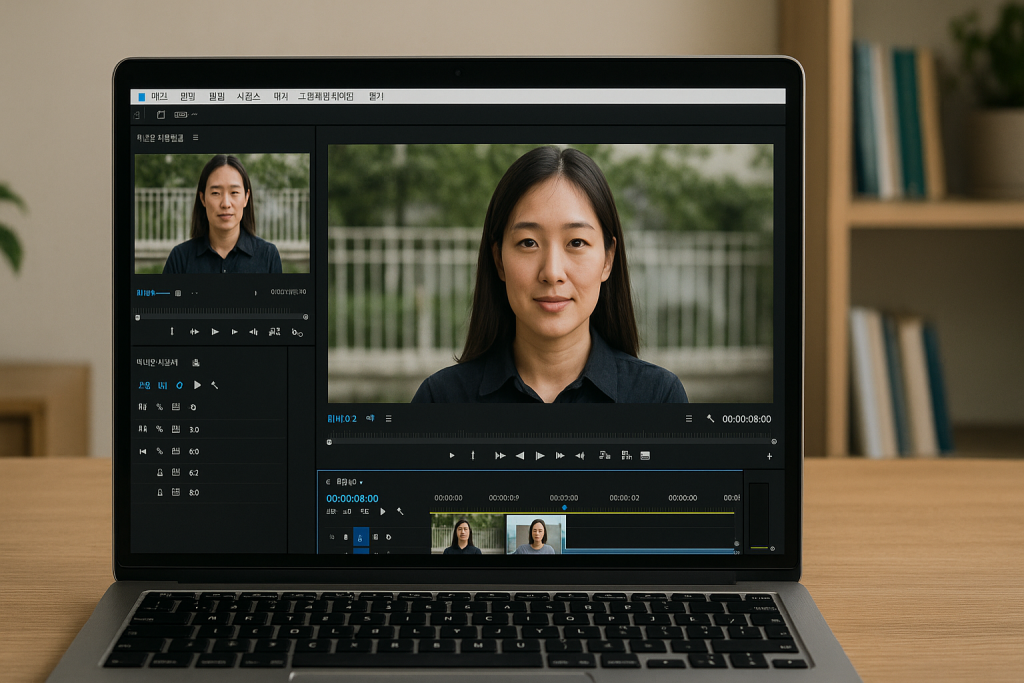Click the loop icon at end of source monitor controls
Viewport: 1024px width, 683px height.
(x=297, y=332)
